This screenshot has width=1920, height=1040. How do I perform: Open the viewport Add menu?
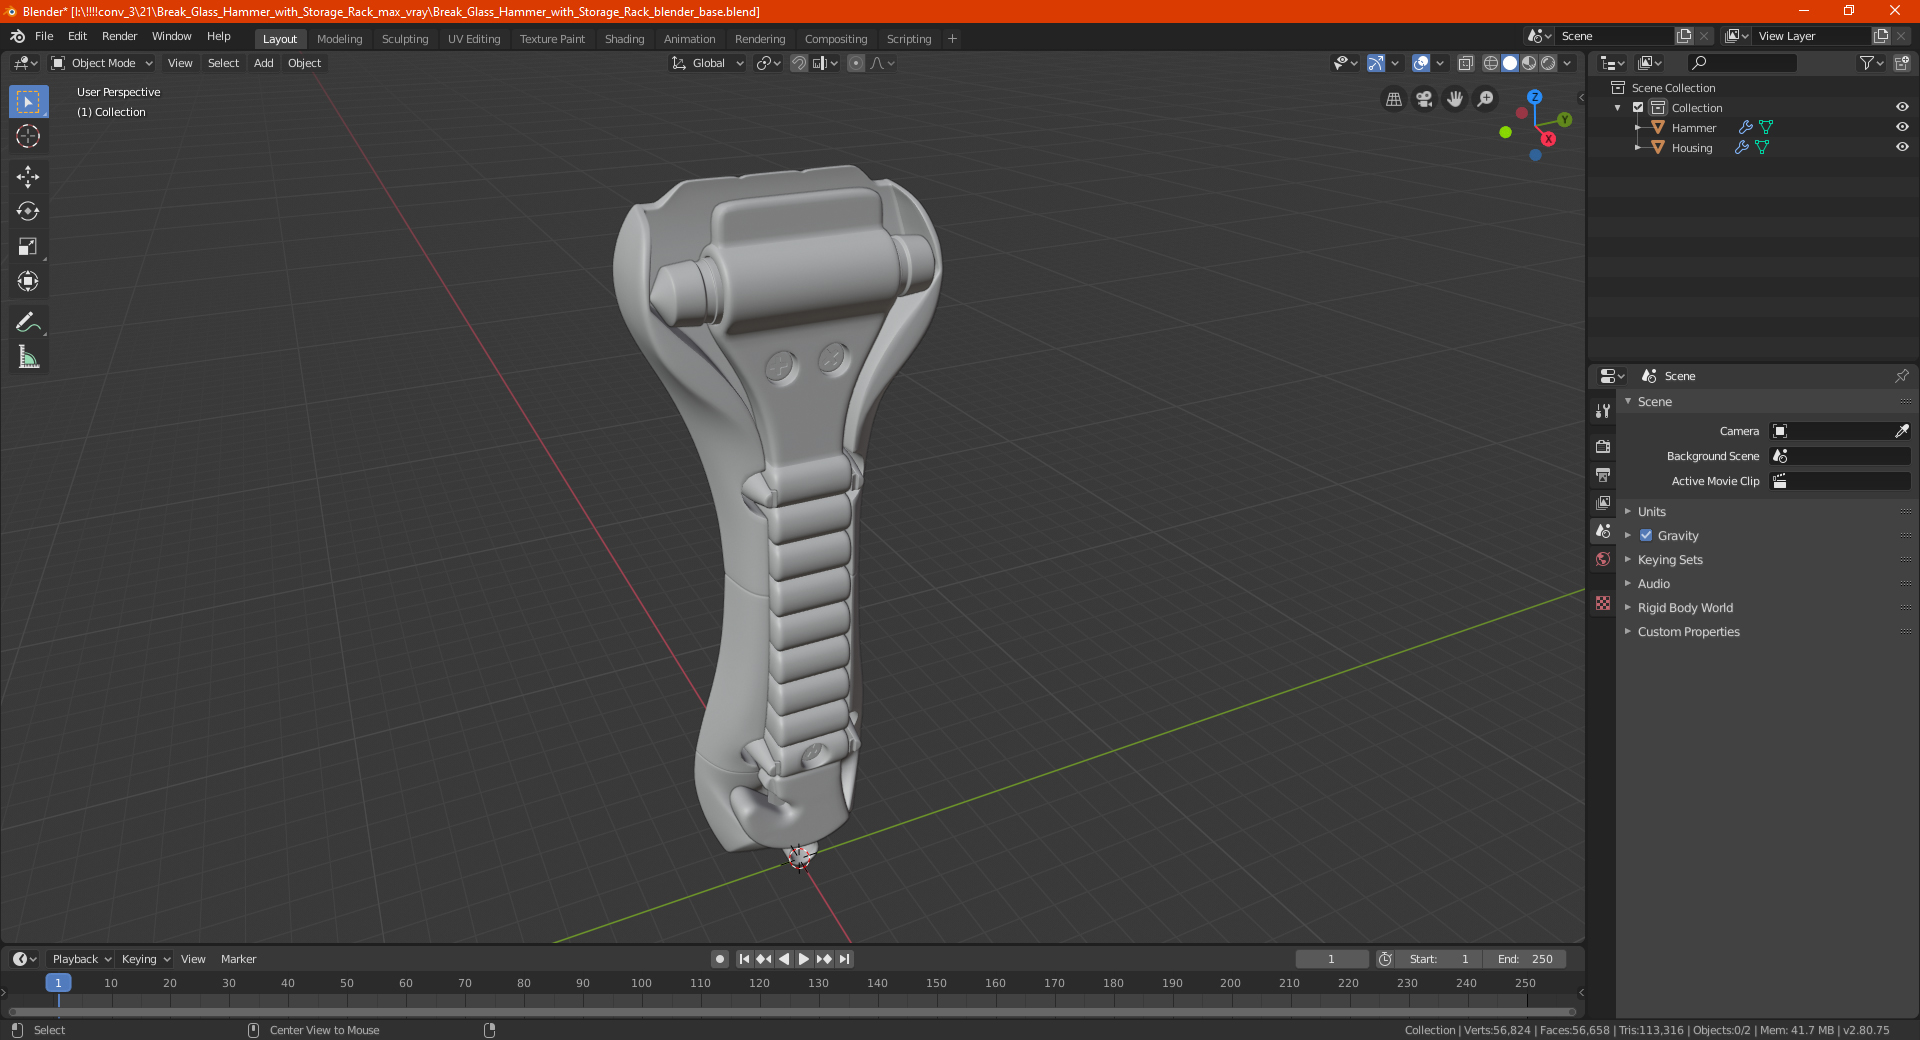pos(263,63)
